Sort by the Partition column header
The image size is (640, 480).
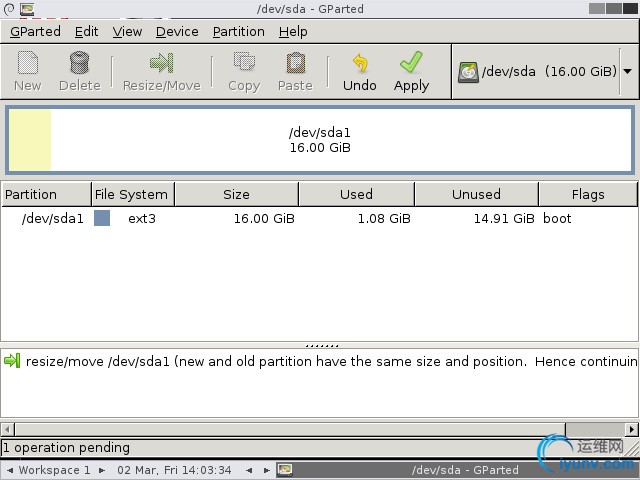[x=46, y=194]
